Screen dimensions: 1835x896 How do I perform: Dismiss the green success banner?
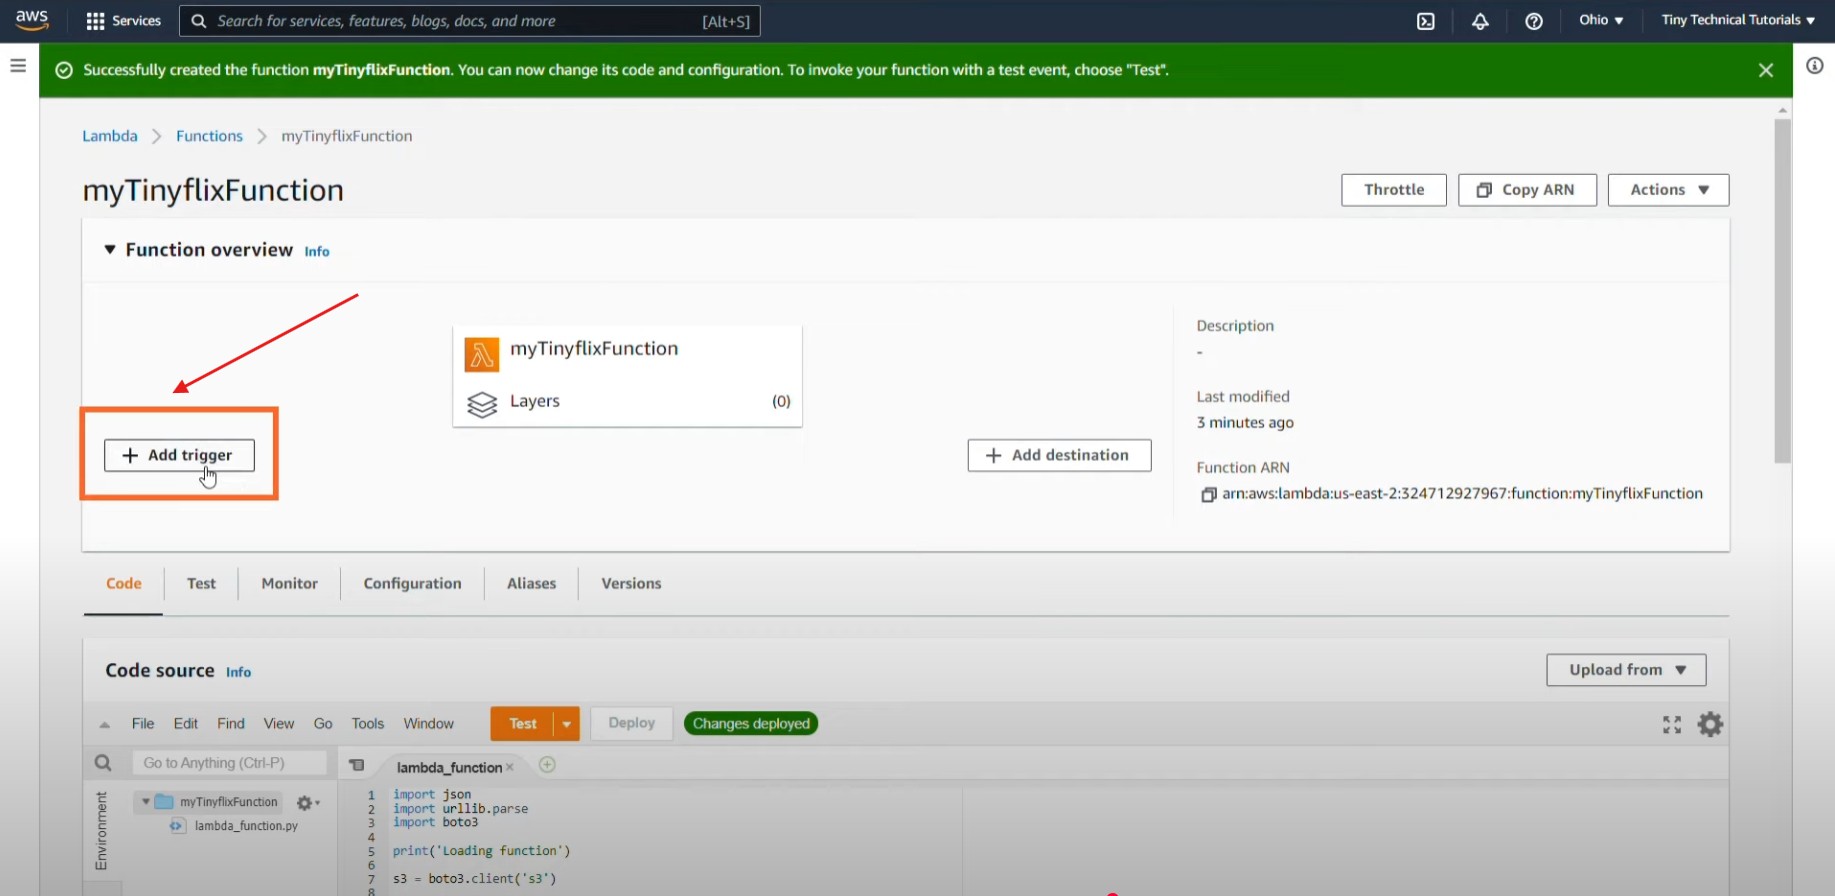coord(1765,70)
